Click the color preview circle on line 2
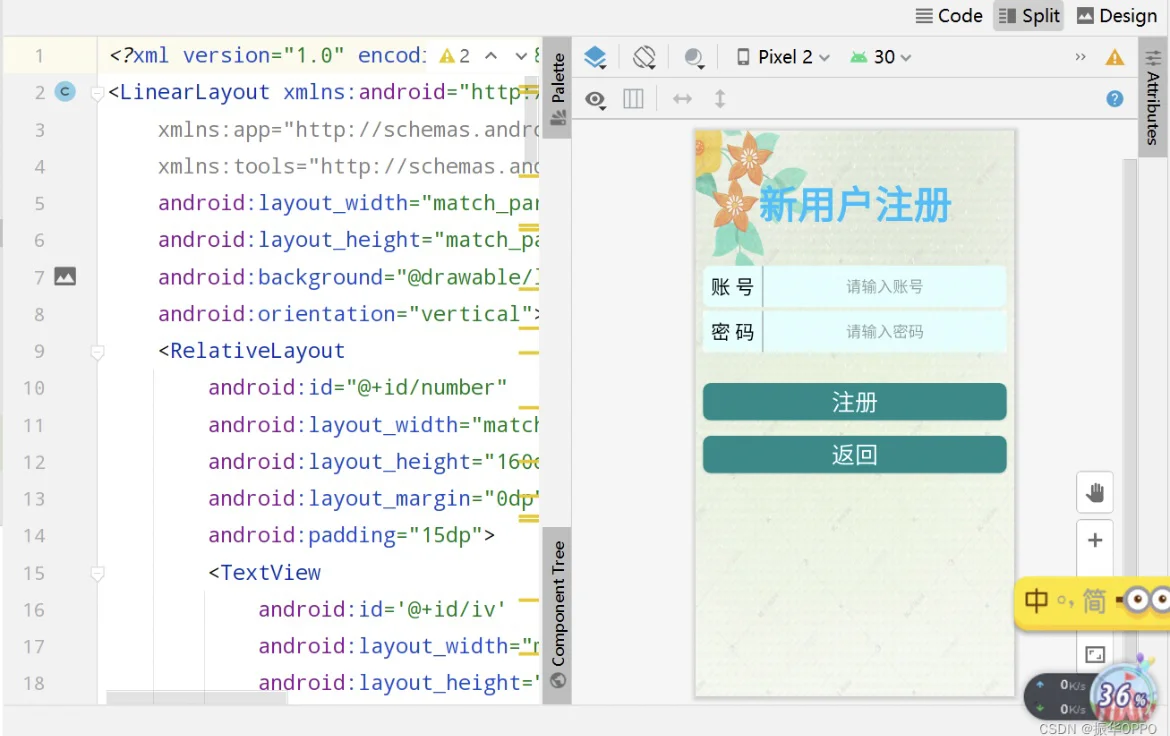Screen dimensions: 1170x736 64,91
